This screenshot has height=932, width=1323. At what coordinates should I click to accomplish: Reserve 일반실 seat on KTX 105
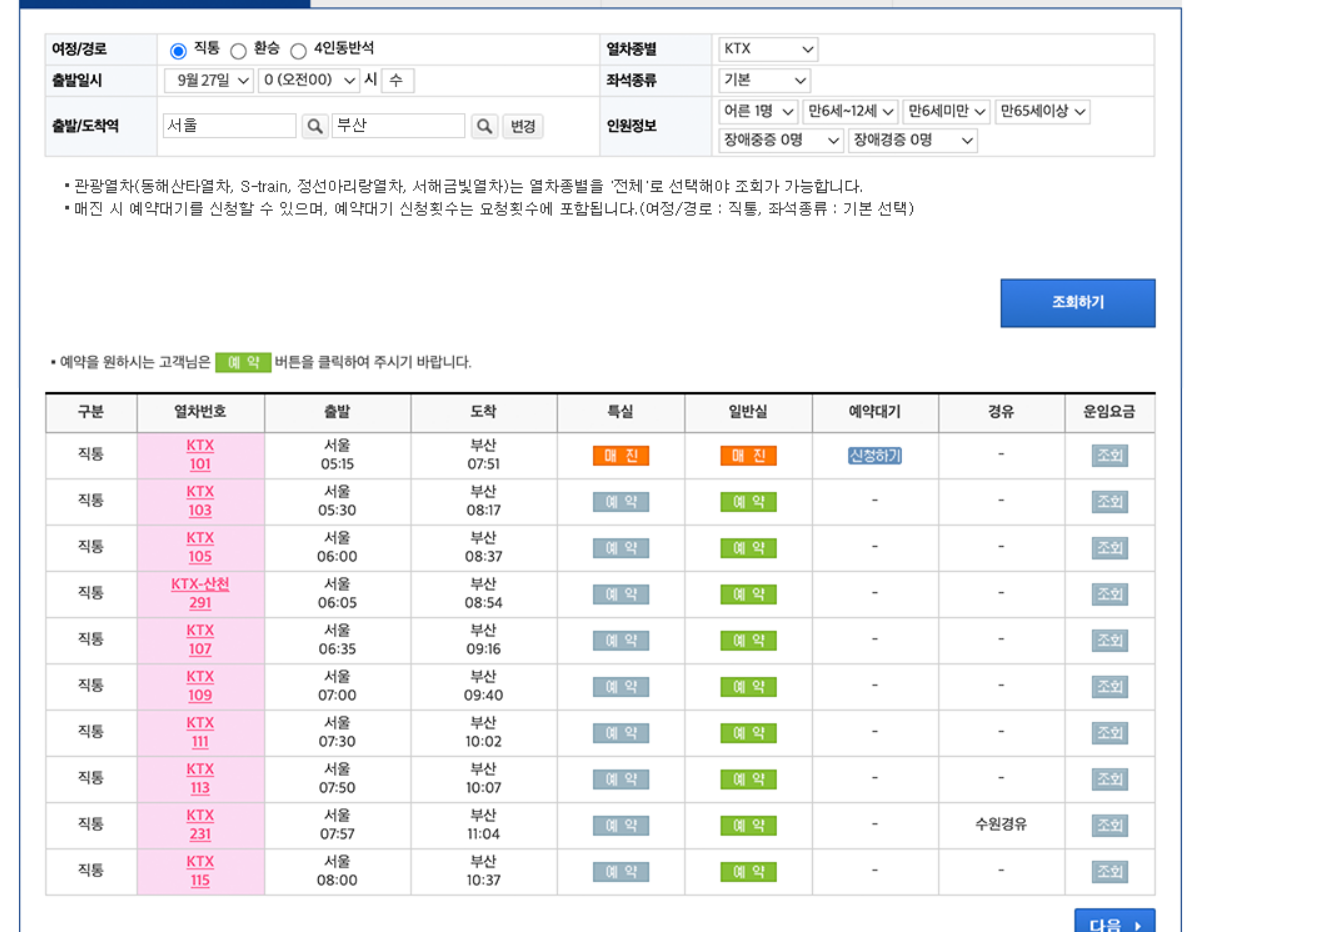[748, 548]
